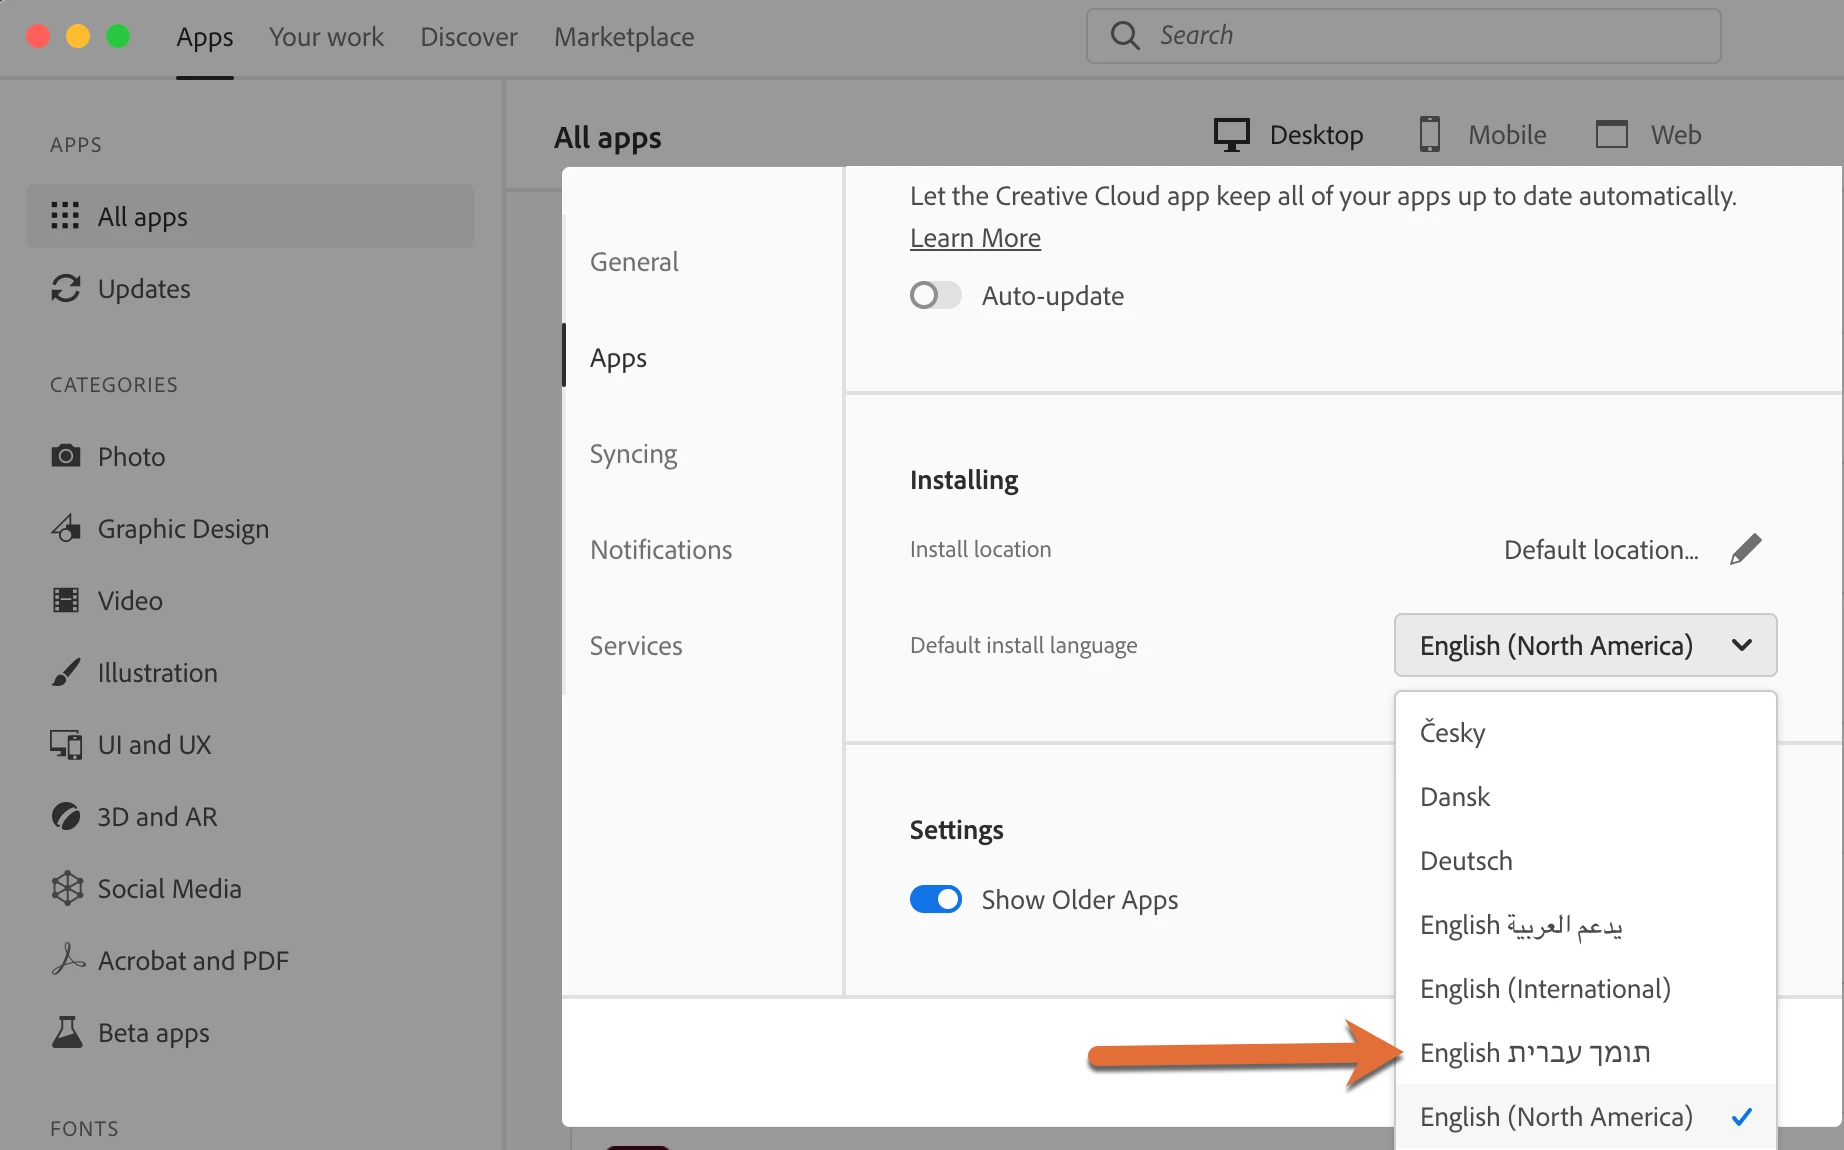This screenshot has width=1844, height=1150.
Task: Open the Graphic Design category label
Action: [x=183, y=529]
